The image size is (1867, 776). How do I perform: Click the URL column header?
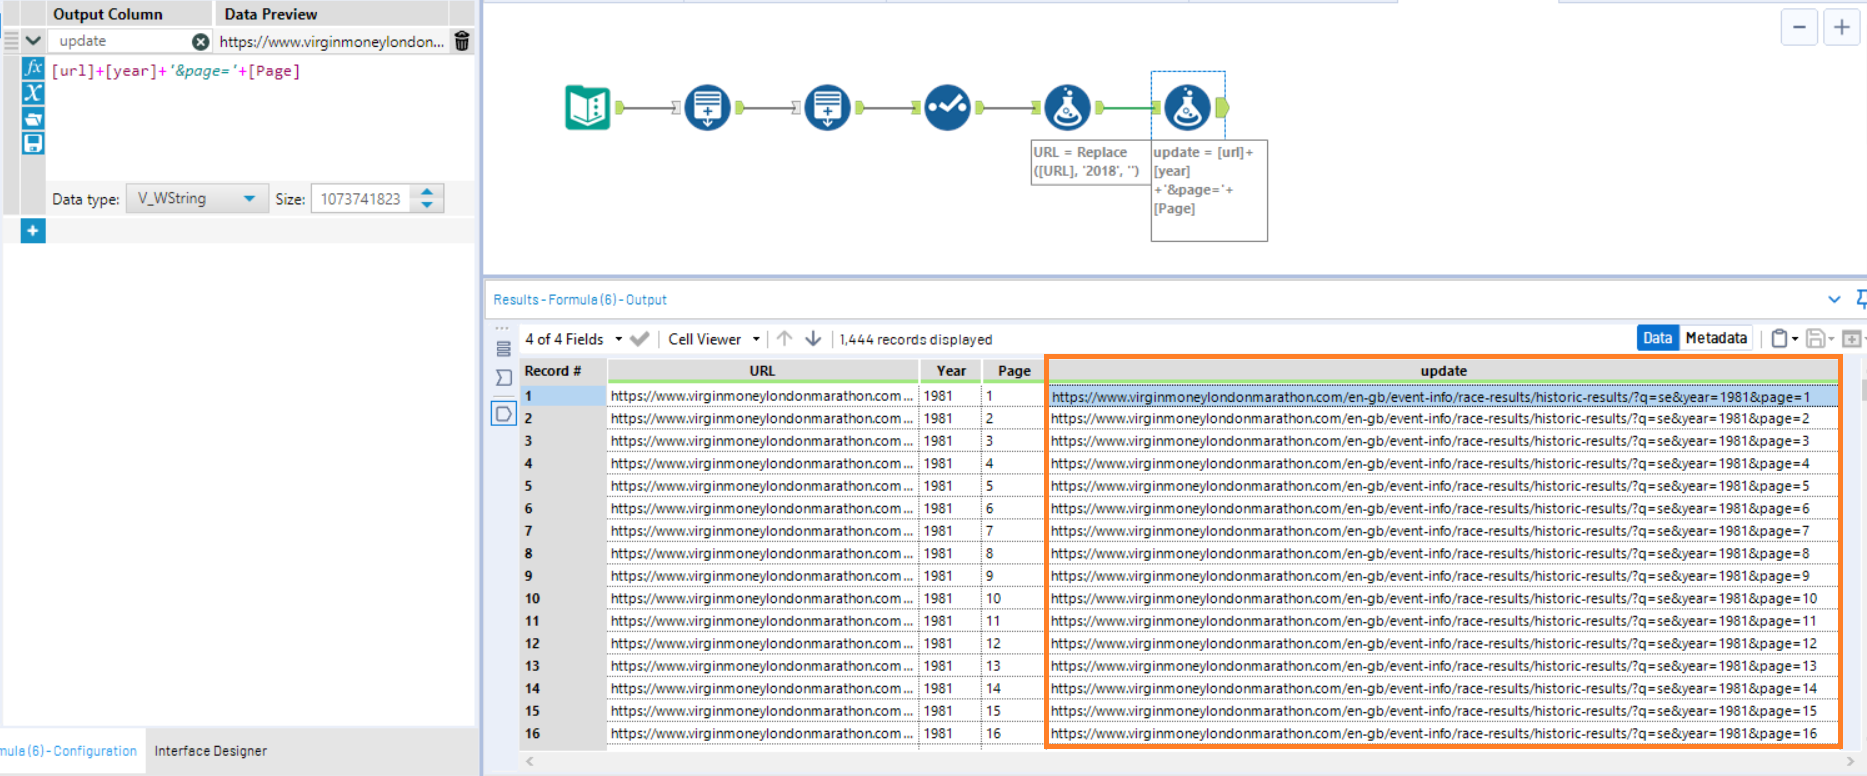click(762, 371)
